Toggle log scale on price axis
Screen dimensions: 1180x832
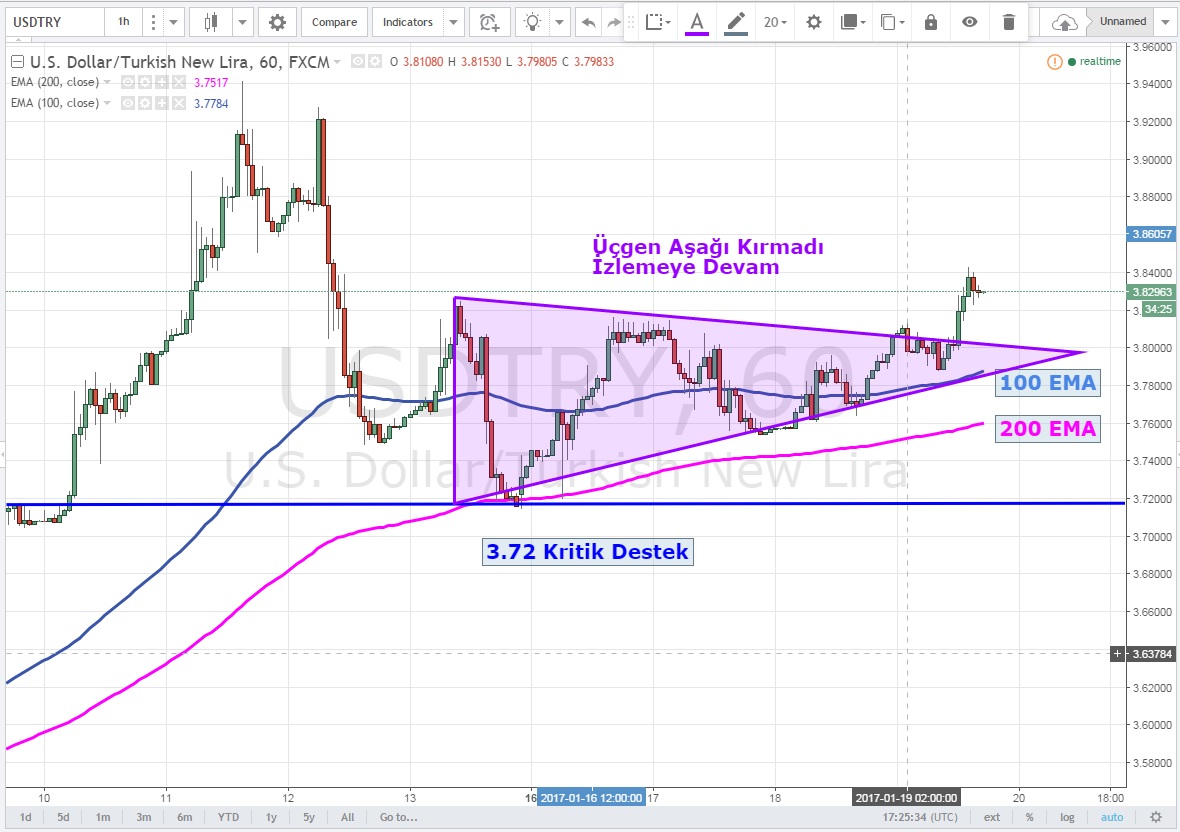[x=1067, y=817]
